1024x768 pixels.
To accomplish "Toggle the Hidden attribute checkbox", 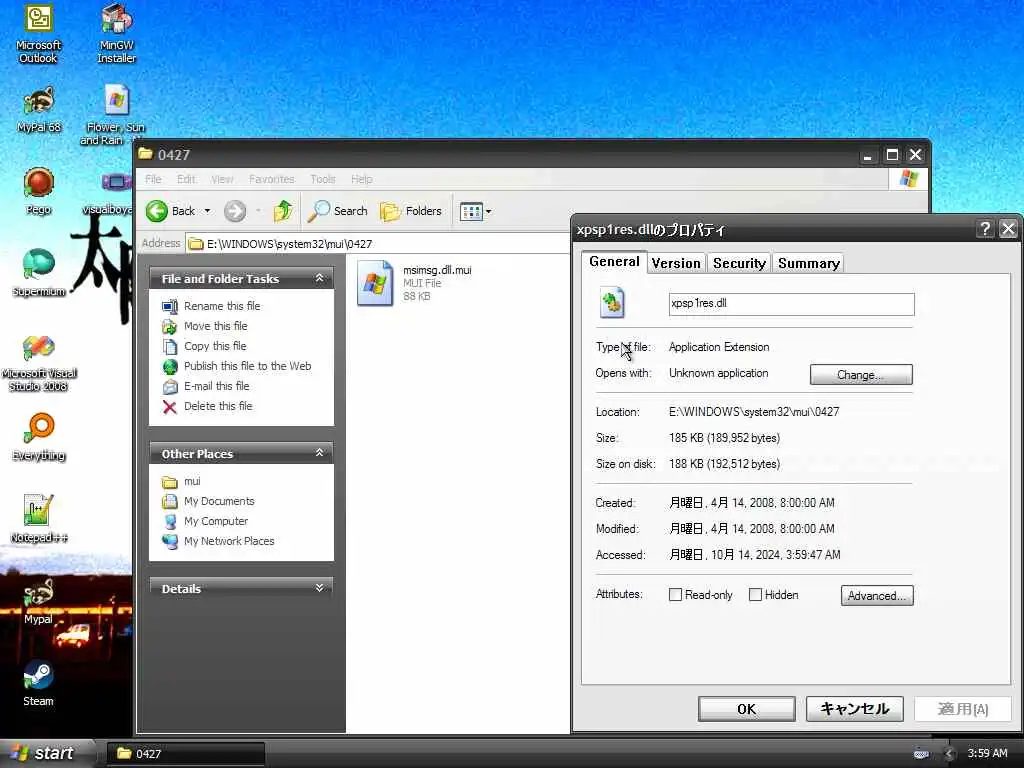I will point(756,595).
